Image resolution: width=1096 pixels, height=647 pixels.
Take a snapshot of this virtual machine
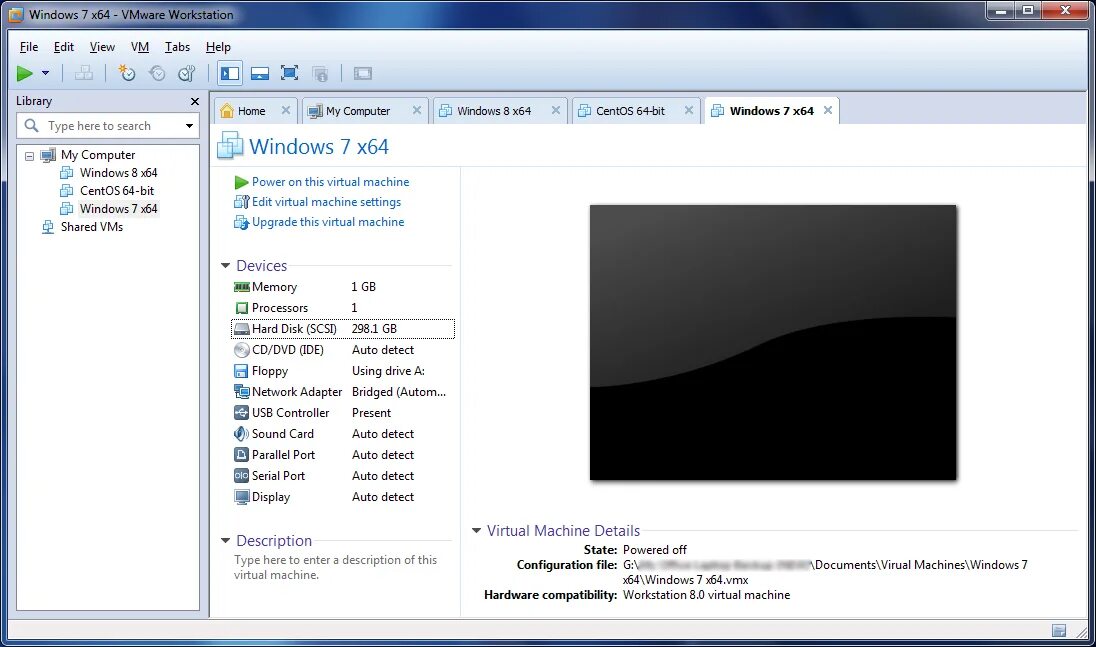pos(126,73)
